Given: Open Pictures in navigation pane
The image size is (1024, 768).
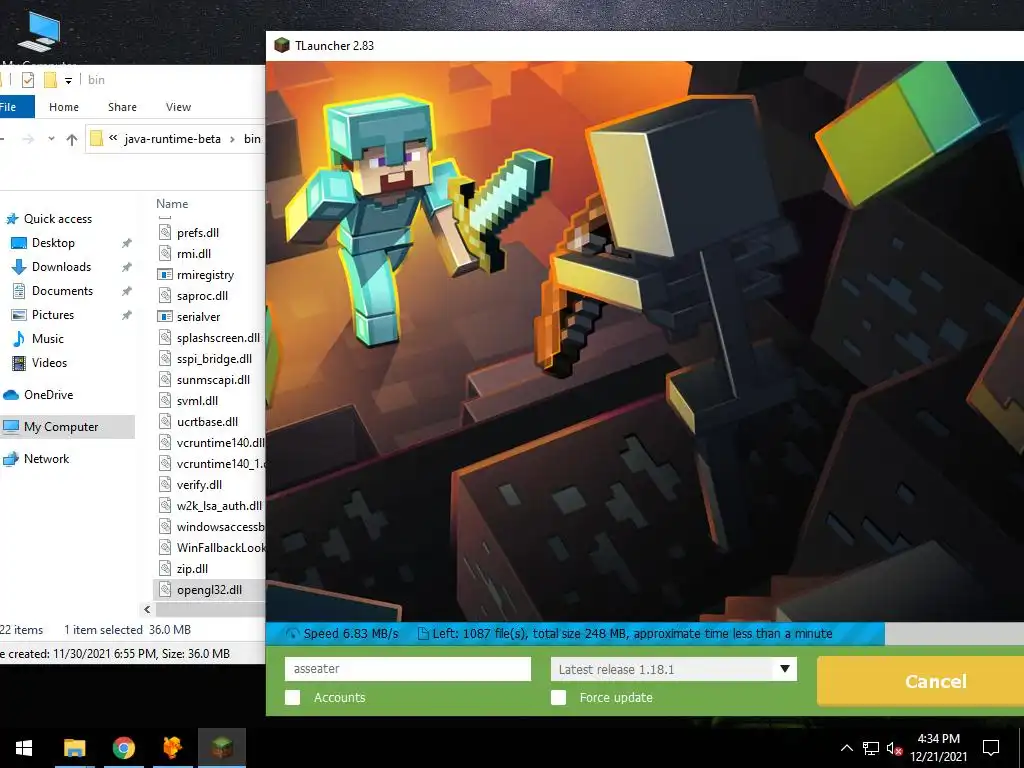Looking at the screenshot, I should pos(53,315).
